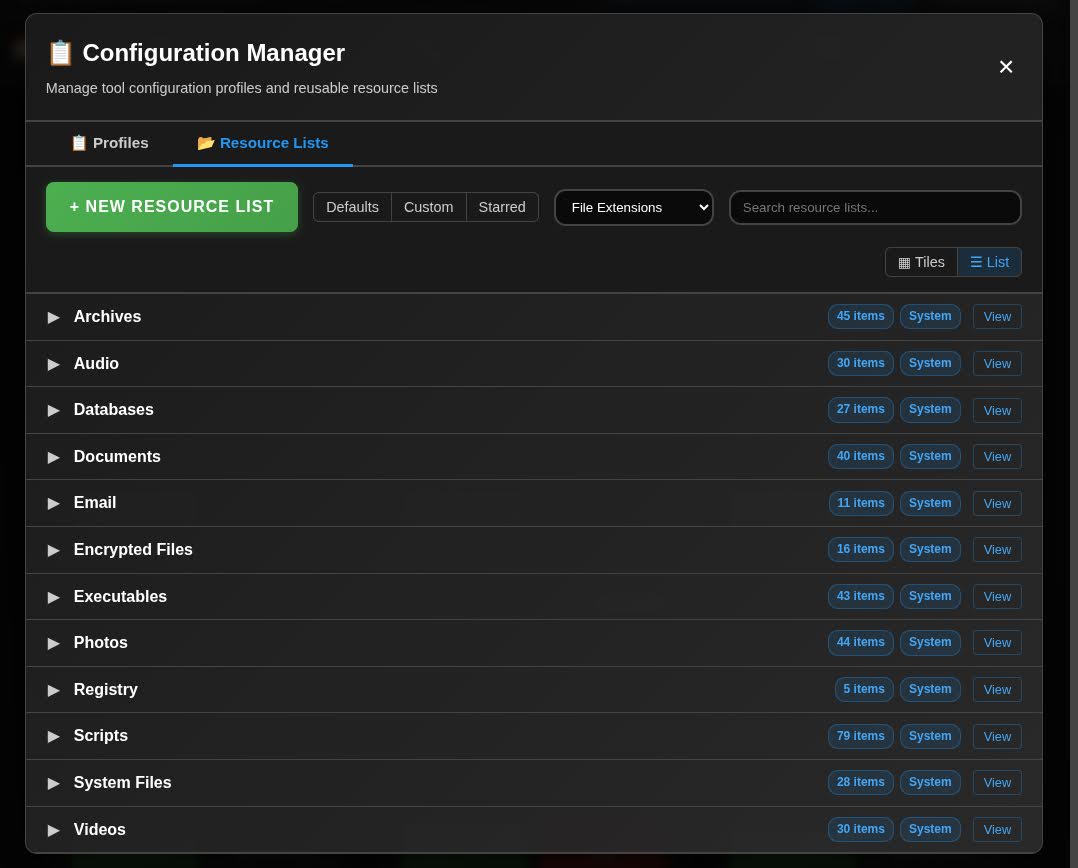Expand the Executables row

click(x=53, y=597)
